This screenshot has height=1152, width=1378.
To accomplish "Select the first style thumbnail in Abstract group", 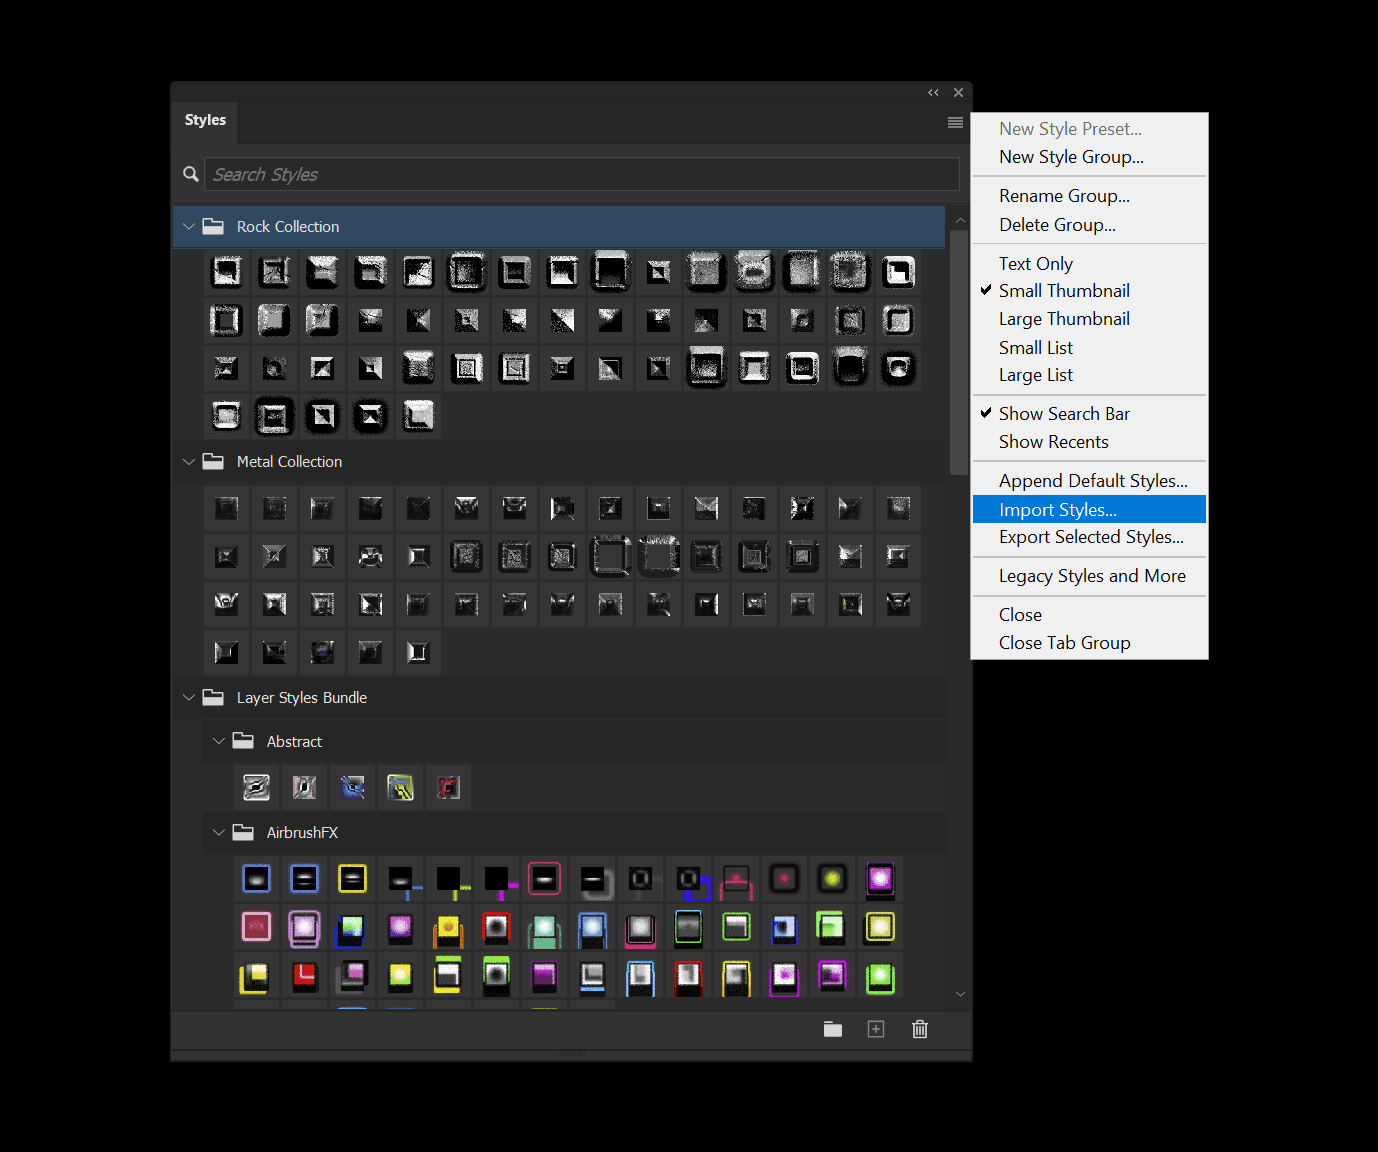I will [257, 787].
